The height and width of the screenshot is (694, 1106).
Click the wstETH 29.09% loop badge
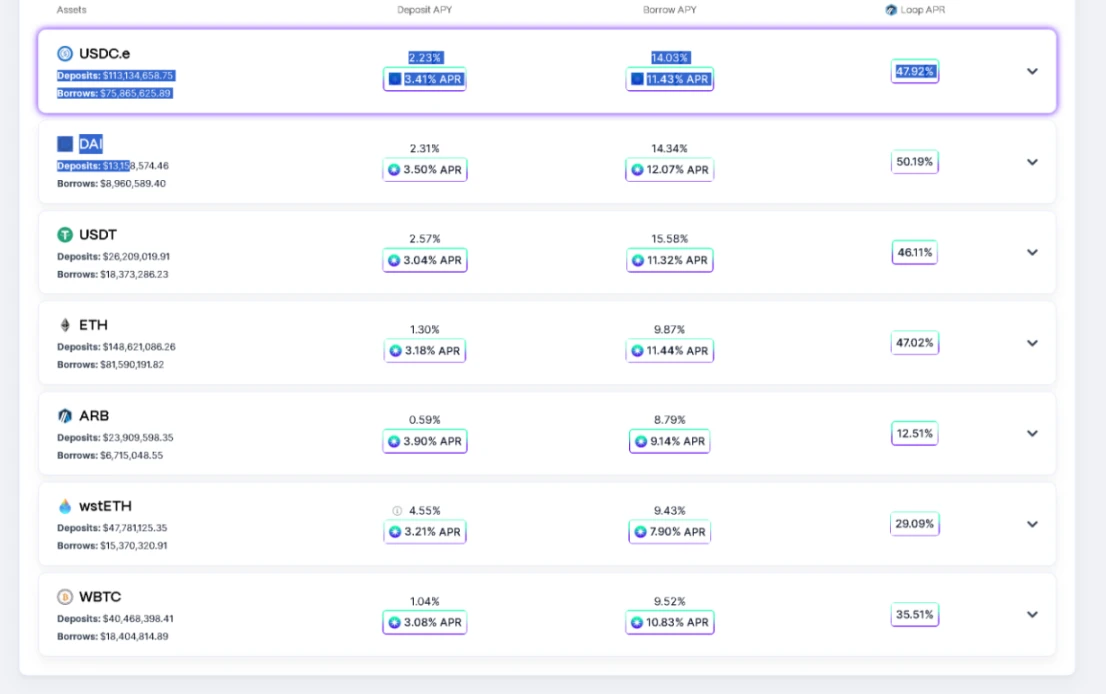(914, 524)
